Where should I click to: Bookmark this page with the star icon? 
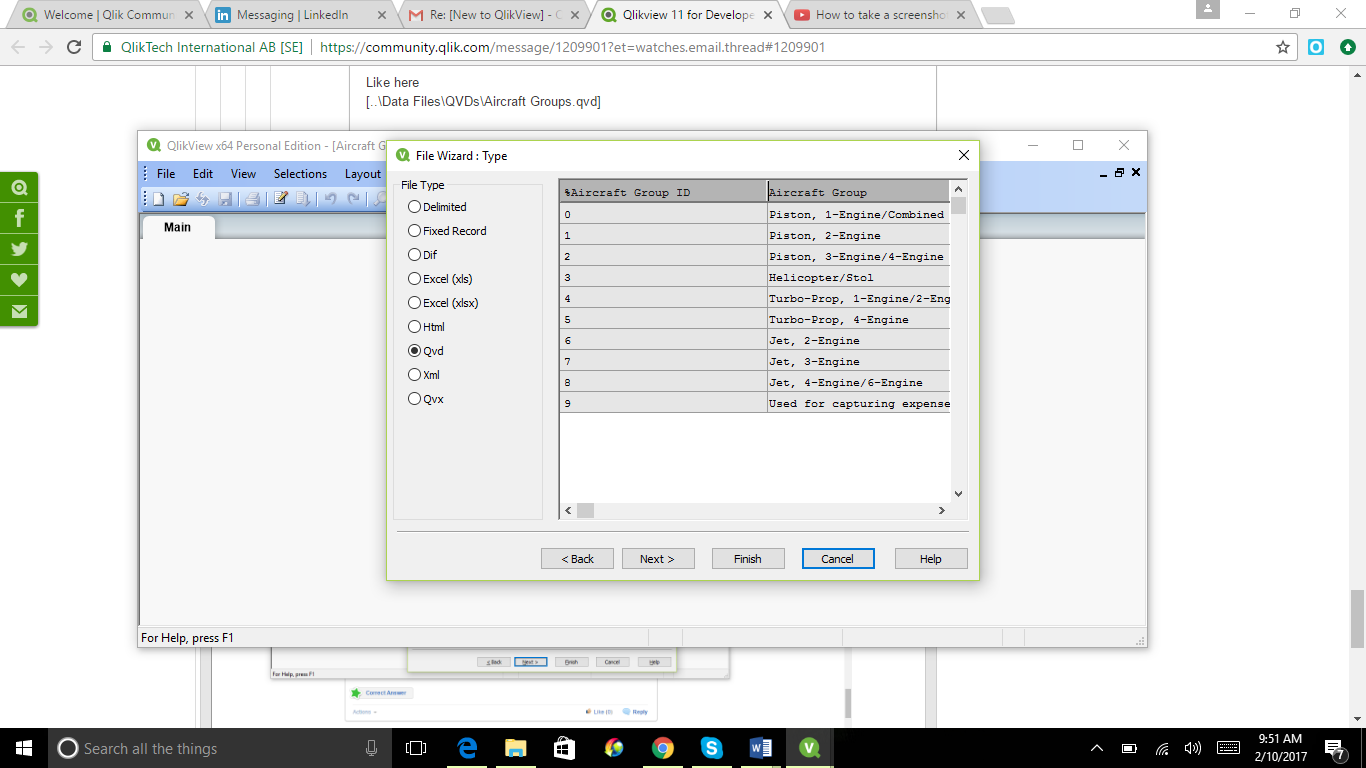1283,47
